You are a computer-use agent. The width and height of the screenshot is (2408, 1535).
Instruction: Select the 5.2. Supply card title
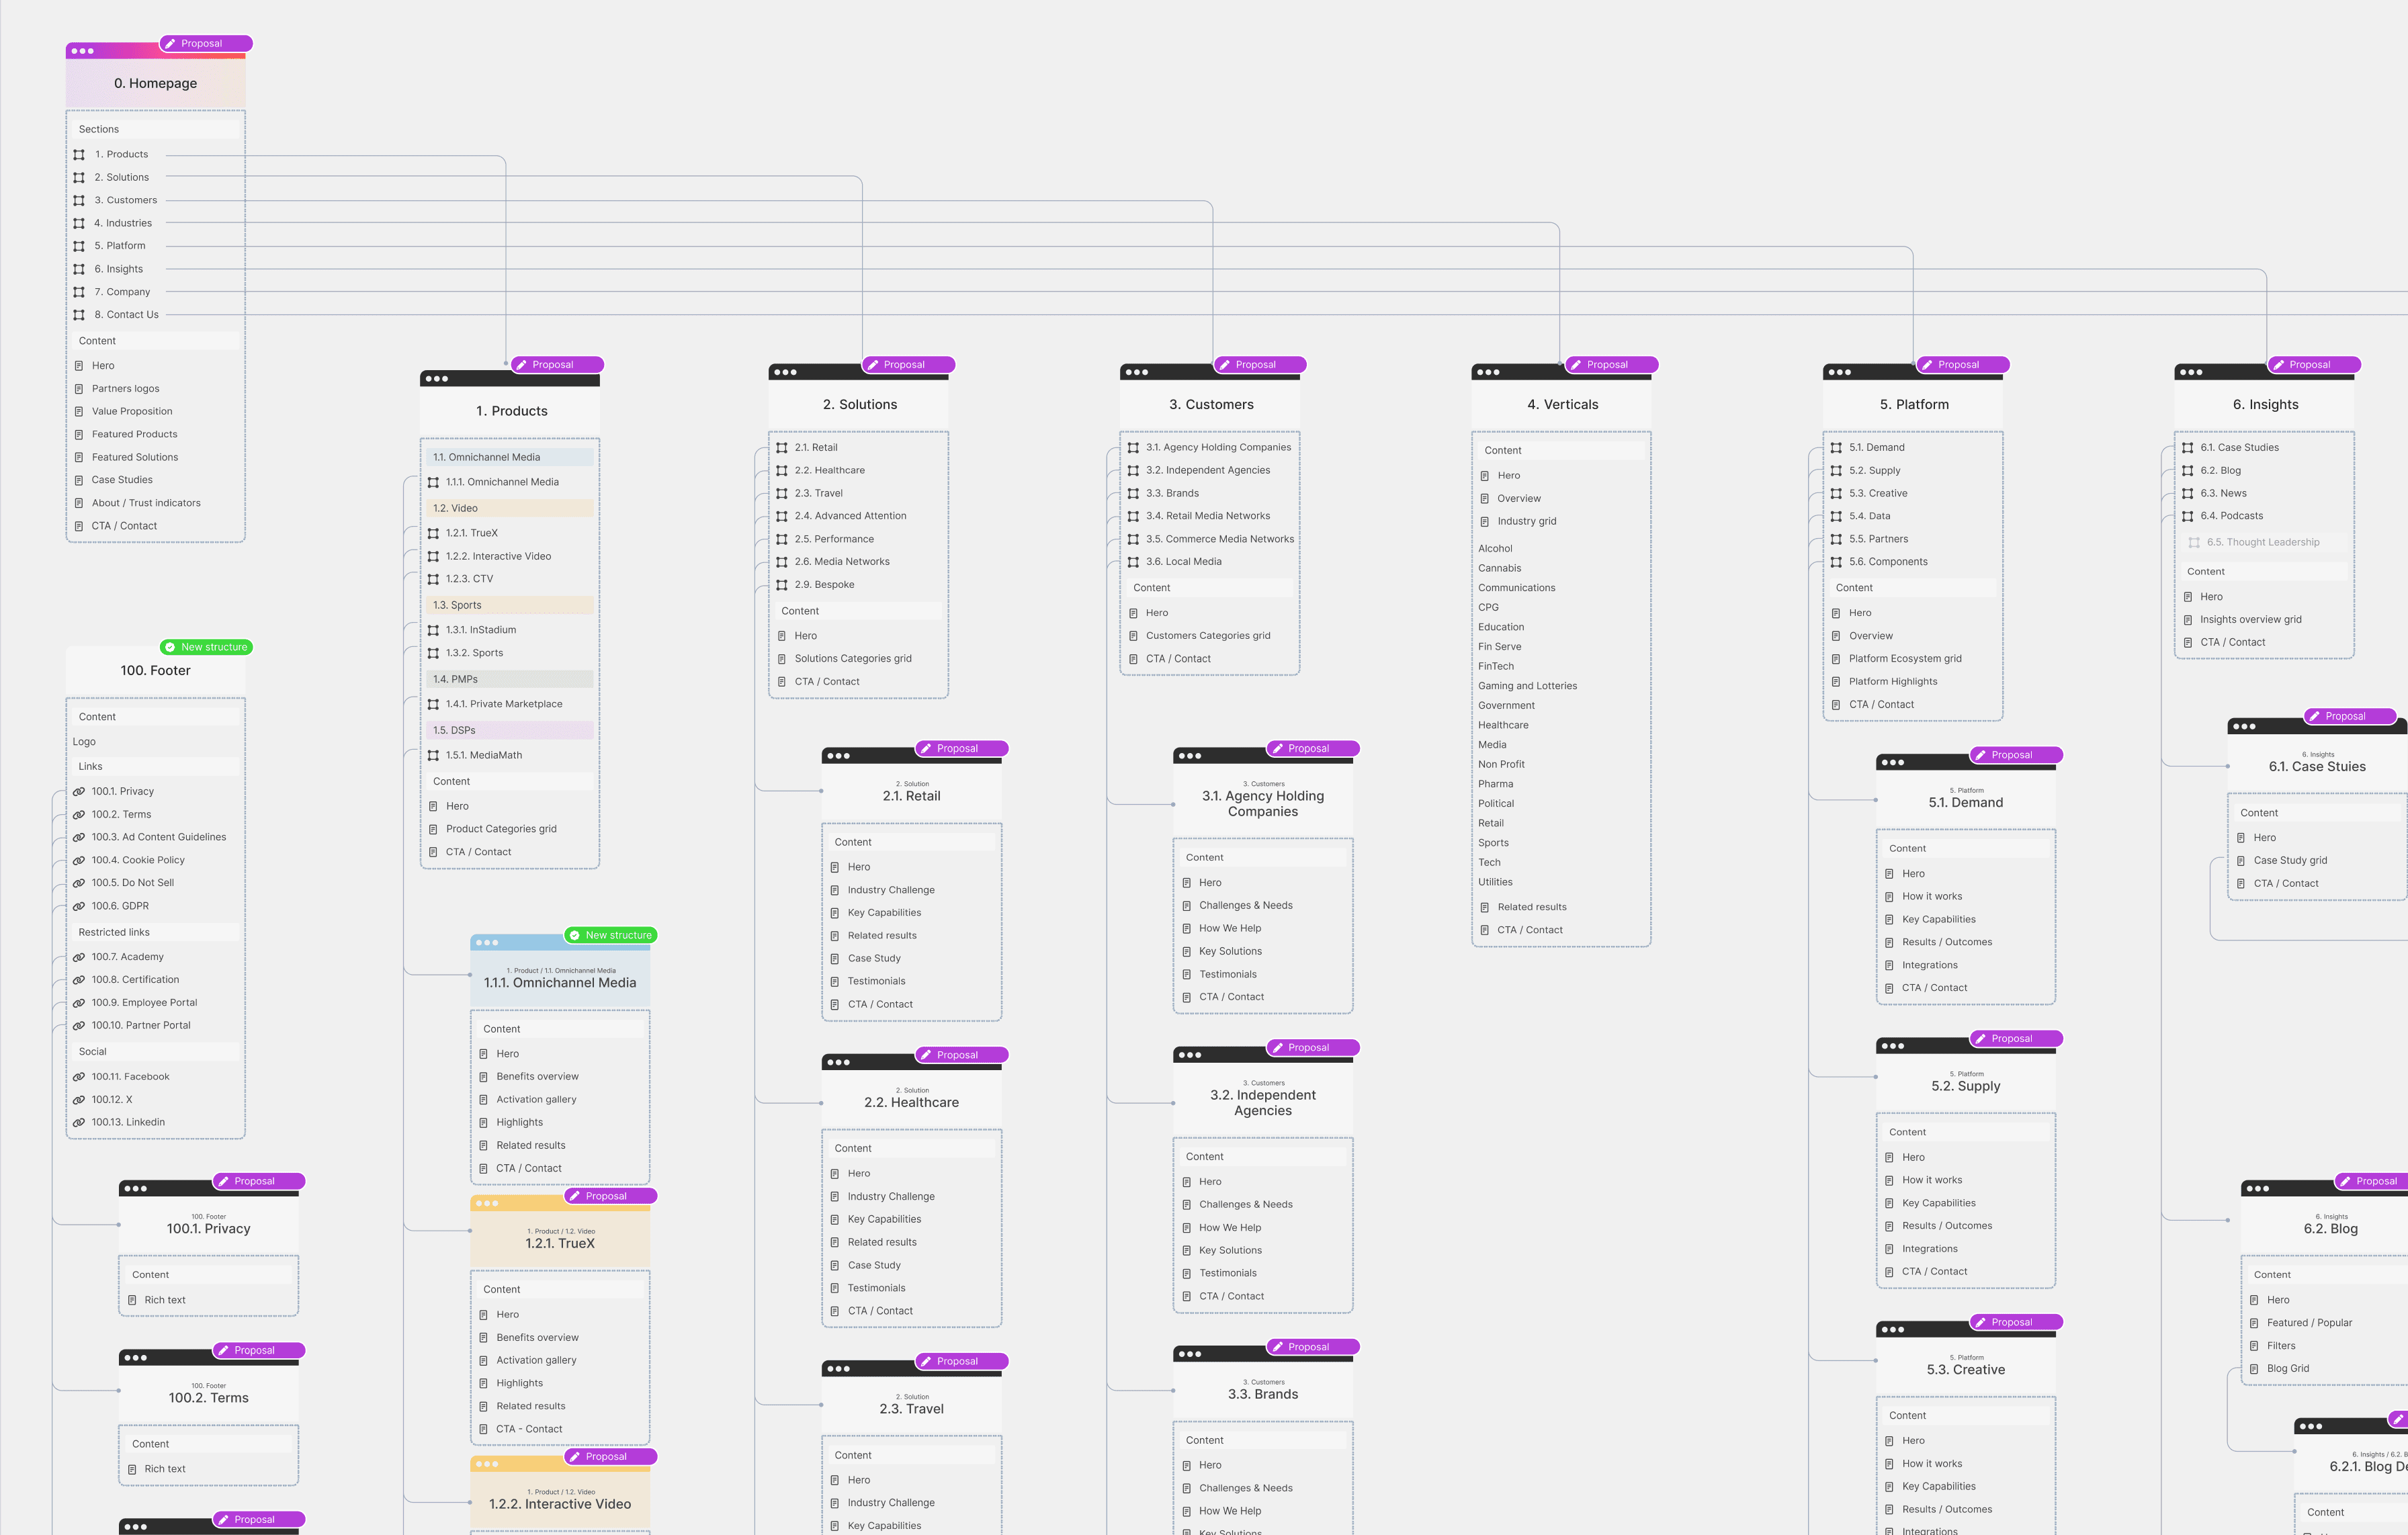tap(1965, 1086)
